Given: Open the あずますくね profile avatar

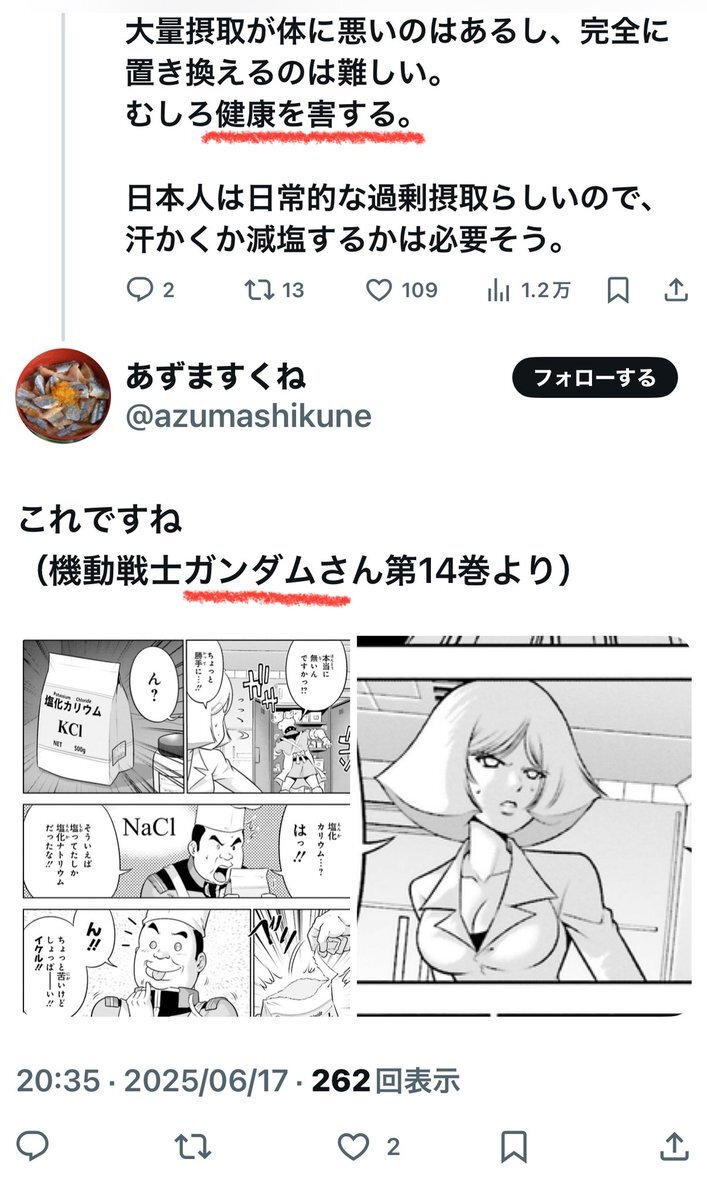Looking at the screenshot, I should coord(62,395).
